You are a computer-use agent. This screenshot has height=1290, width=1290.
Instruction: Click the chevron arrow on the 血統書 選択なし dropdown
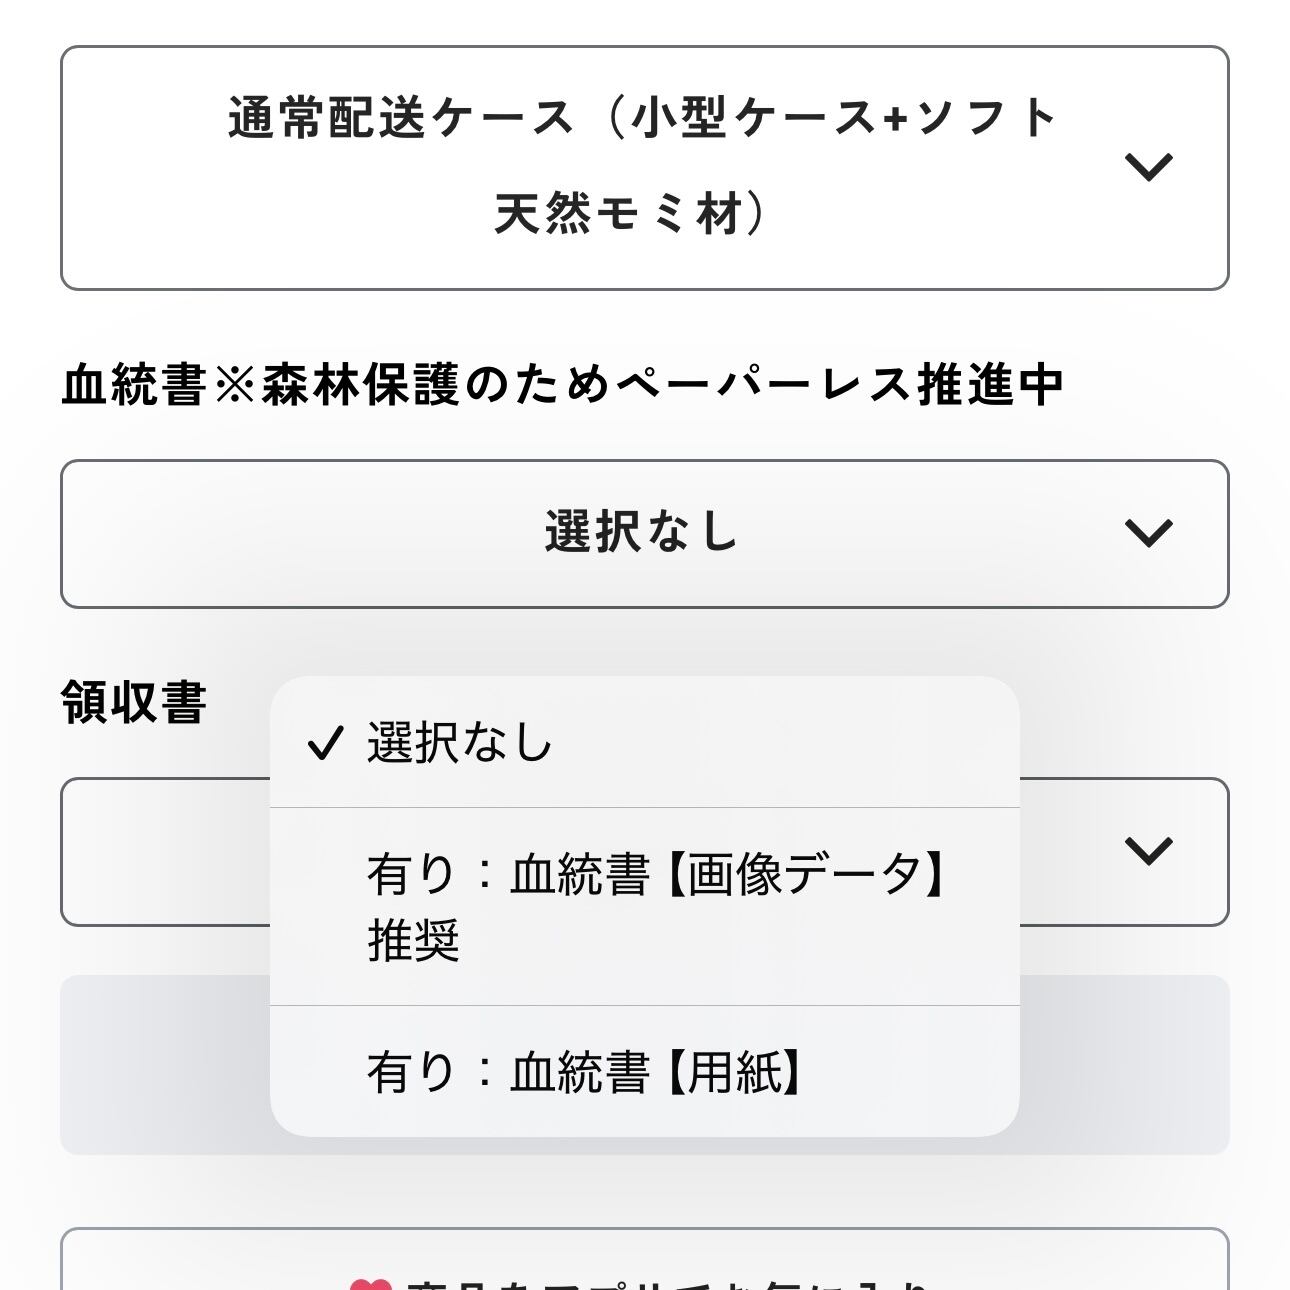click(1148, 533)
